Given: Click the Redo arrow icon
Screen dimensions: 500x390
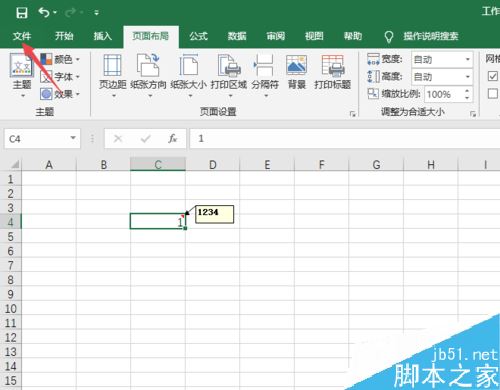Looking at the screenshot, I should [x=70, y=13].
